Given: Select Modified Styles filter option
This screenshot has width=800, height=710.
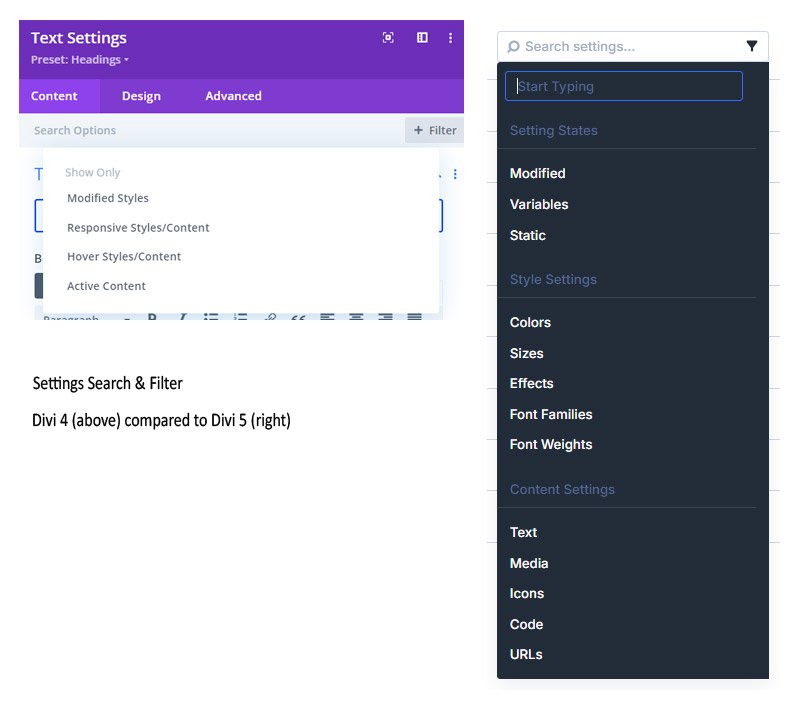Looking at the screenshot, I should pyautogui.click(x=108, y=198).
